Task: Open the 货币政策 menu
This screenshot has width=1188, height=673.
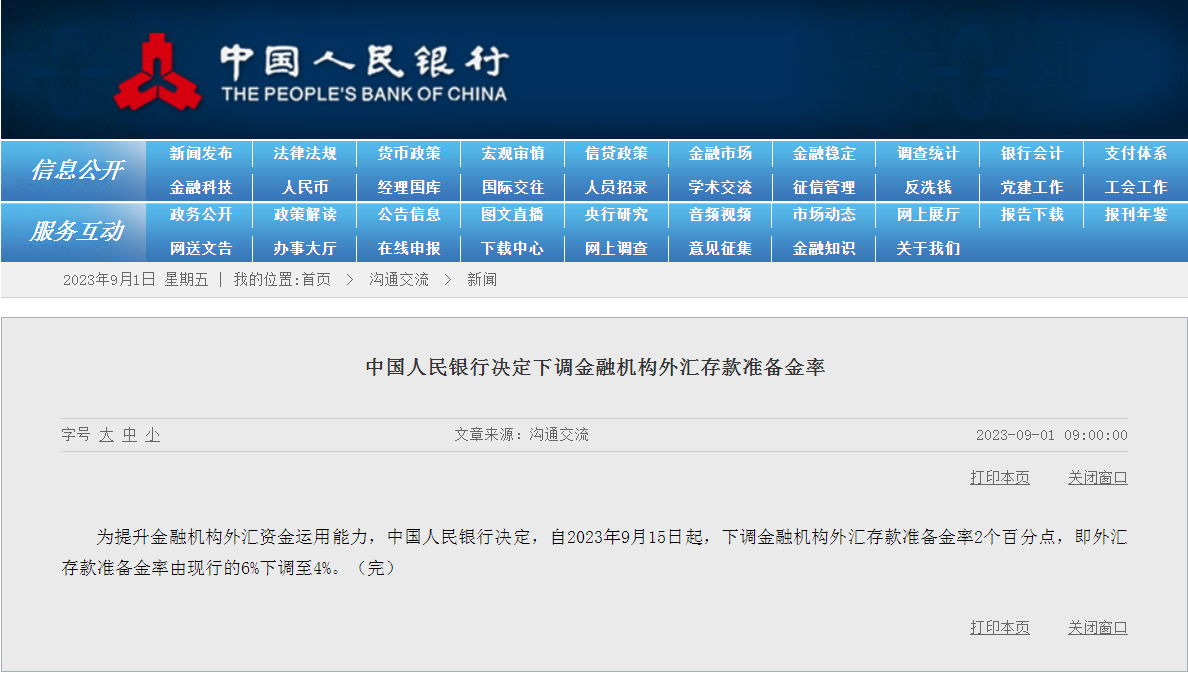Action: pos(409,154)
